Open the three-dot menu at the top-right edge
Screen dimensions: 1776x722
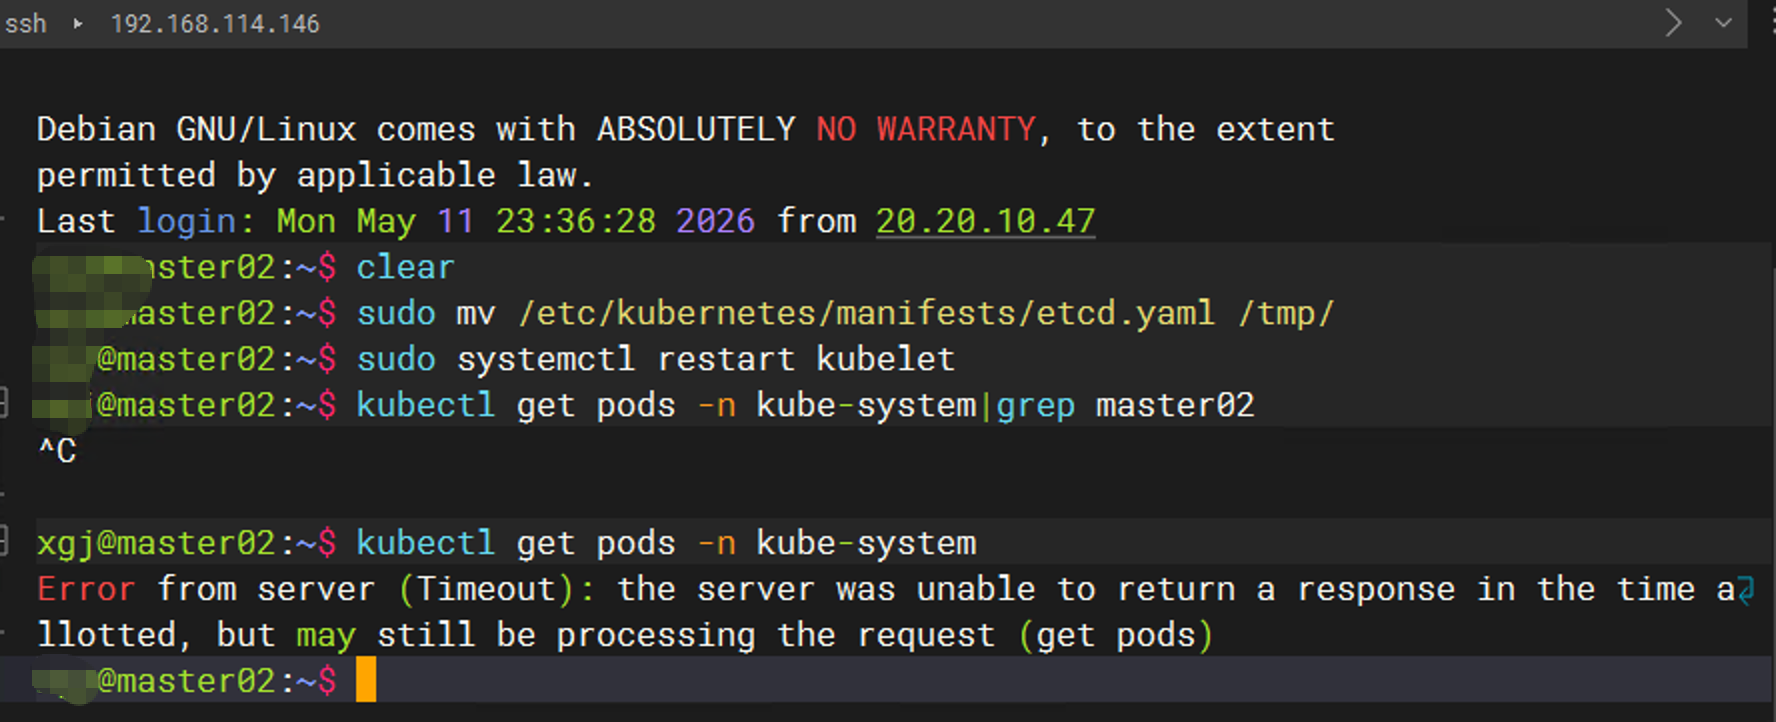pyautogui.click(x=1772, y=22)
